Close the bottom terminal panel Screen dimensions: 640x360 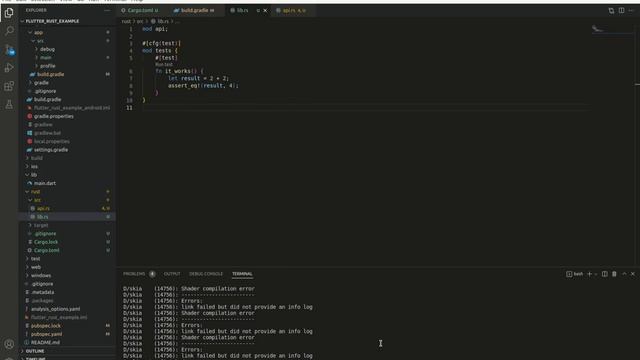633,274
